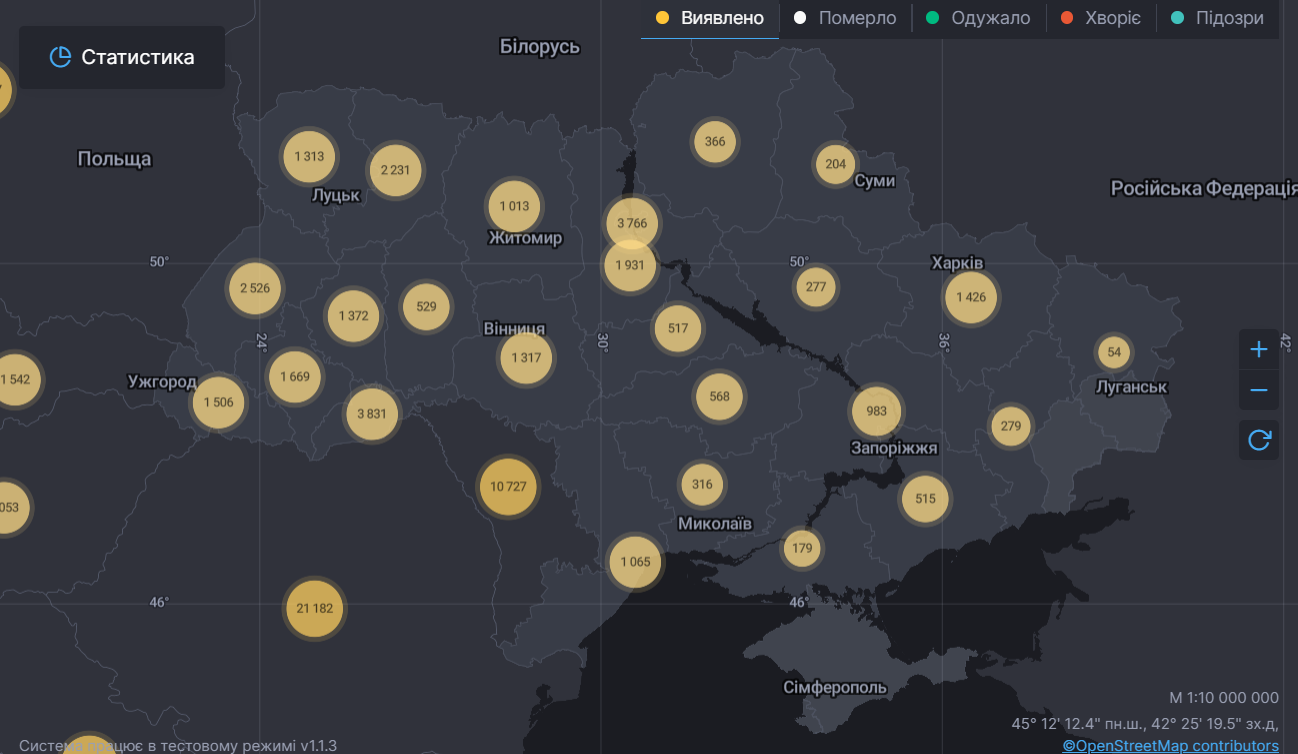Image resolution: width=1298 pixels, height=754 pixels.
Task: Click the Польща country label
Action: click(114, 159)
